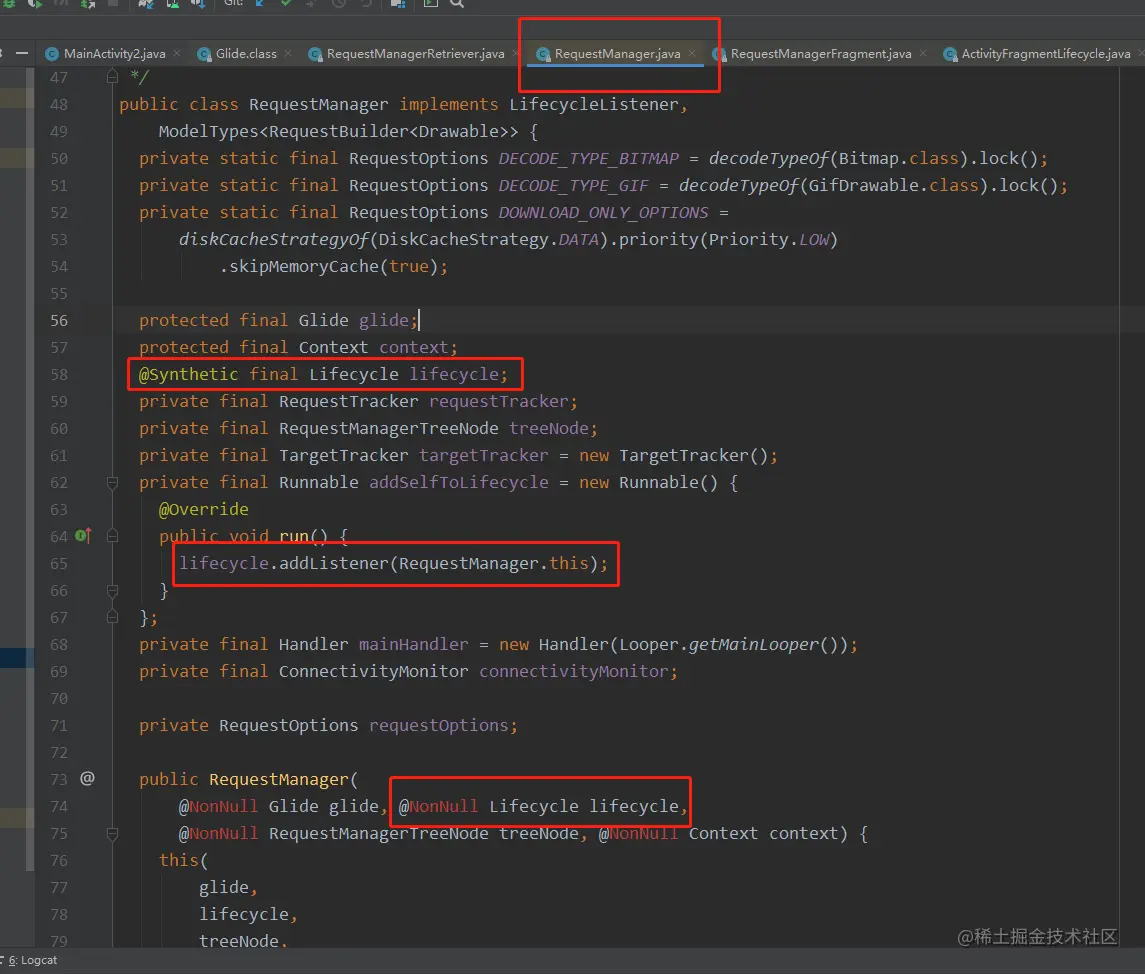Click the @ gutter icon on line 73
Image resolution: width=1145 pixels, height=974 pixels.
[x=88, y=778]
